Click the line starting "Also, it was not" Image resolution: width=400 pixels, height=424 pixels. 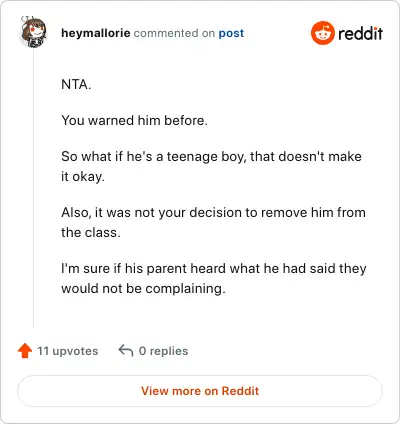click(213, 212)
